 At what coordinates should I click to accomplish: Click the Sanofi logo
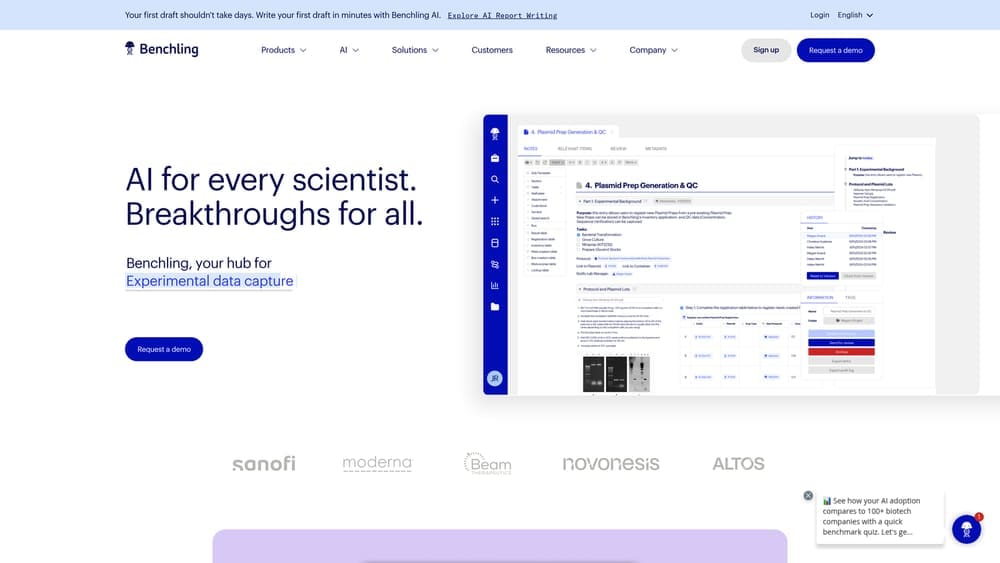pos(264,464)
